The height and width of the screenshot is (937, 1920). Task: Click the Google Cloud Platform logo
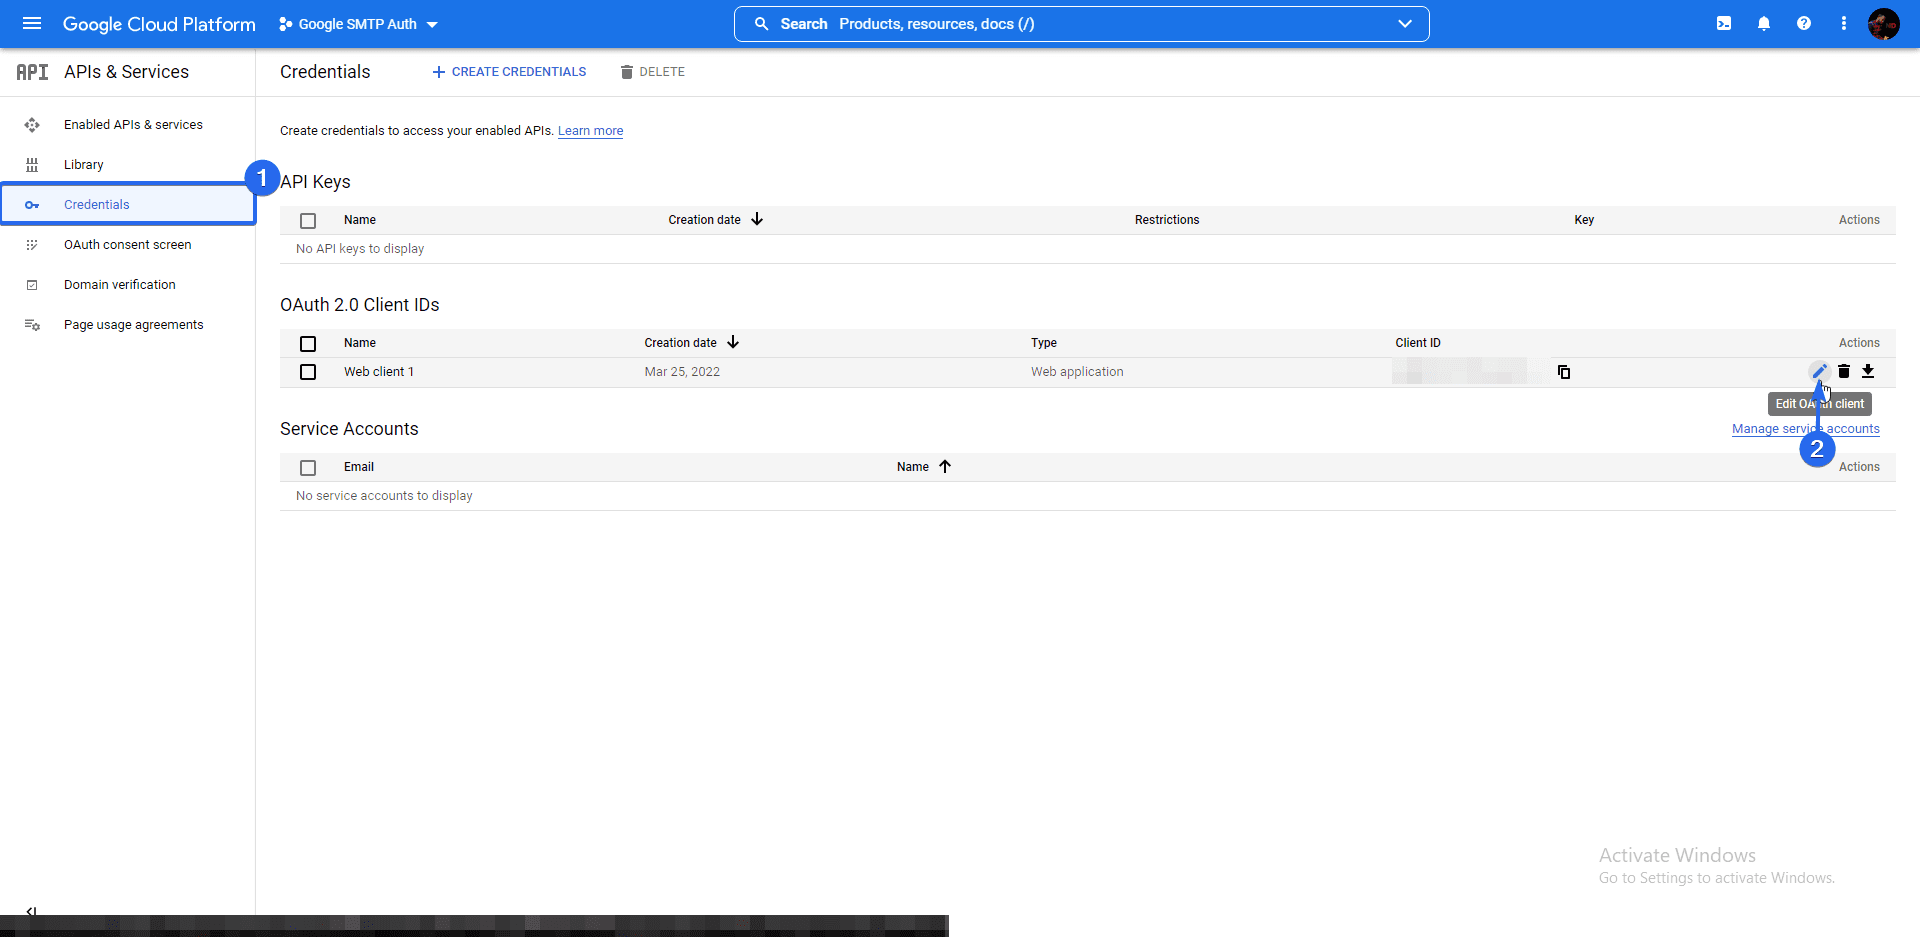point(159,24)
